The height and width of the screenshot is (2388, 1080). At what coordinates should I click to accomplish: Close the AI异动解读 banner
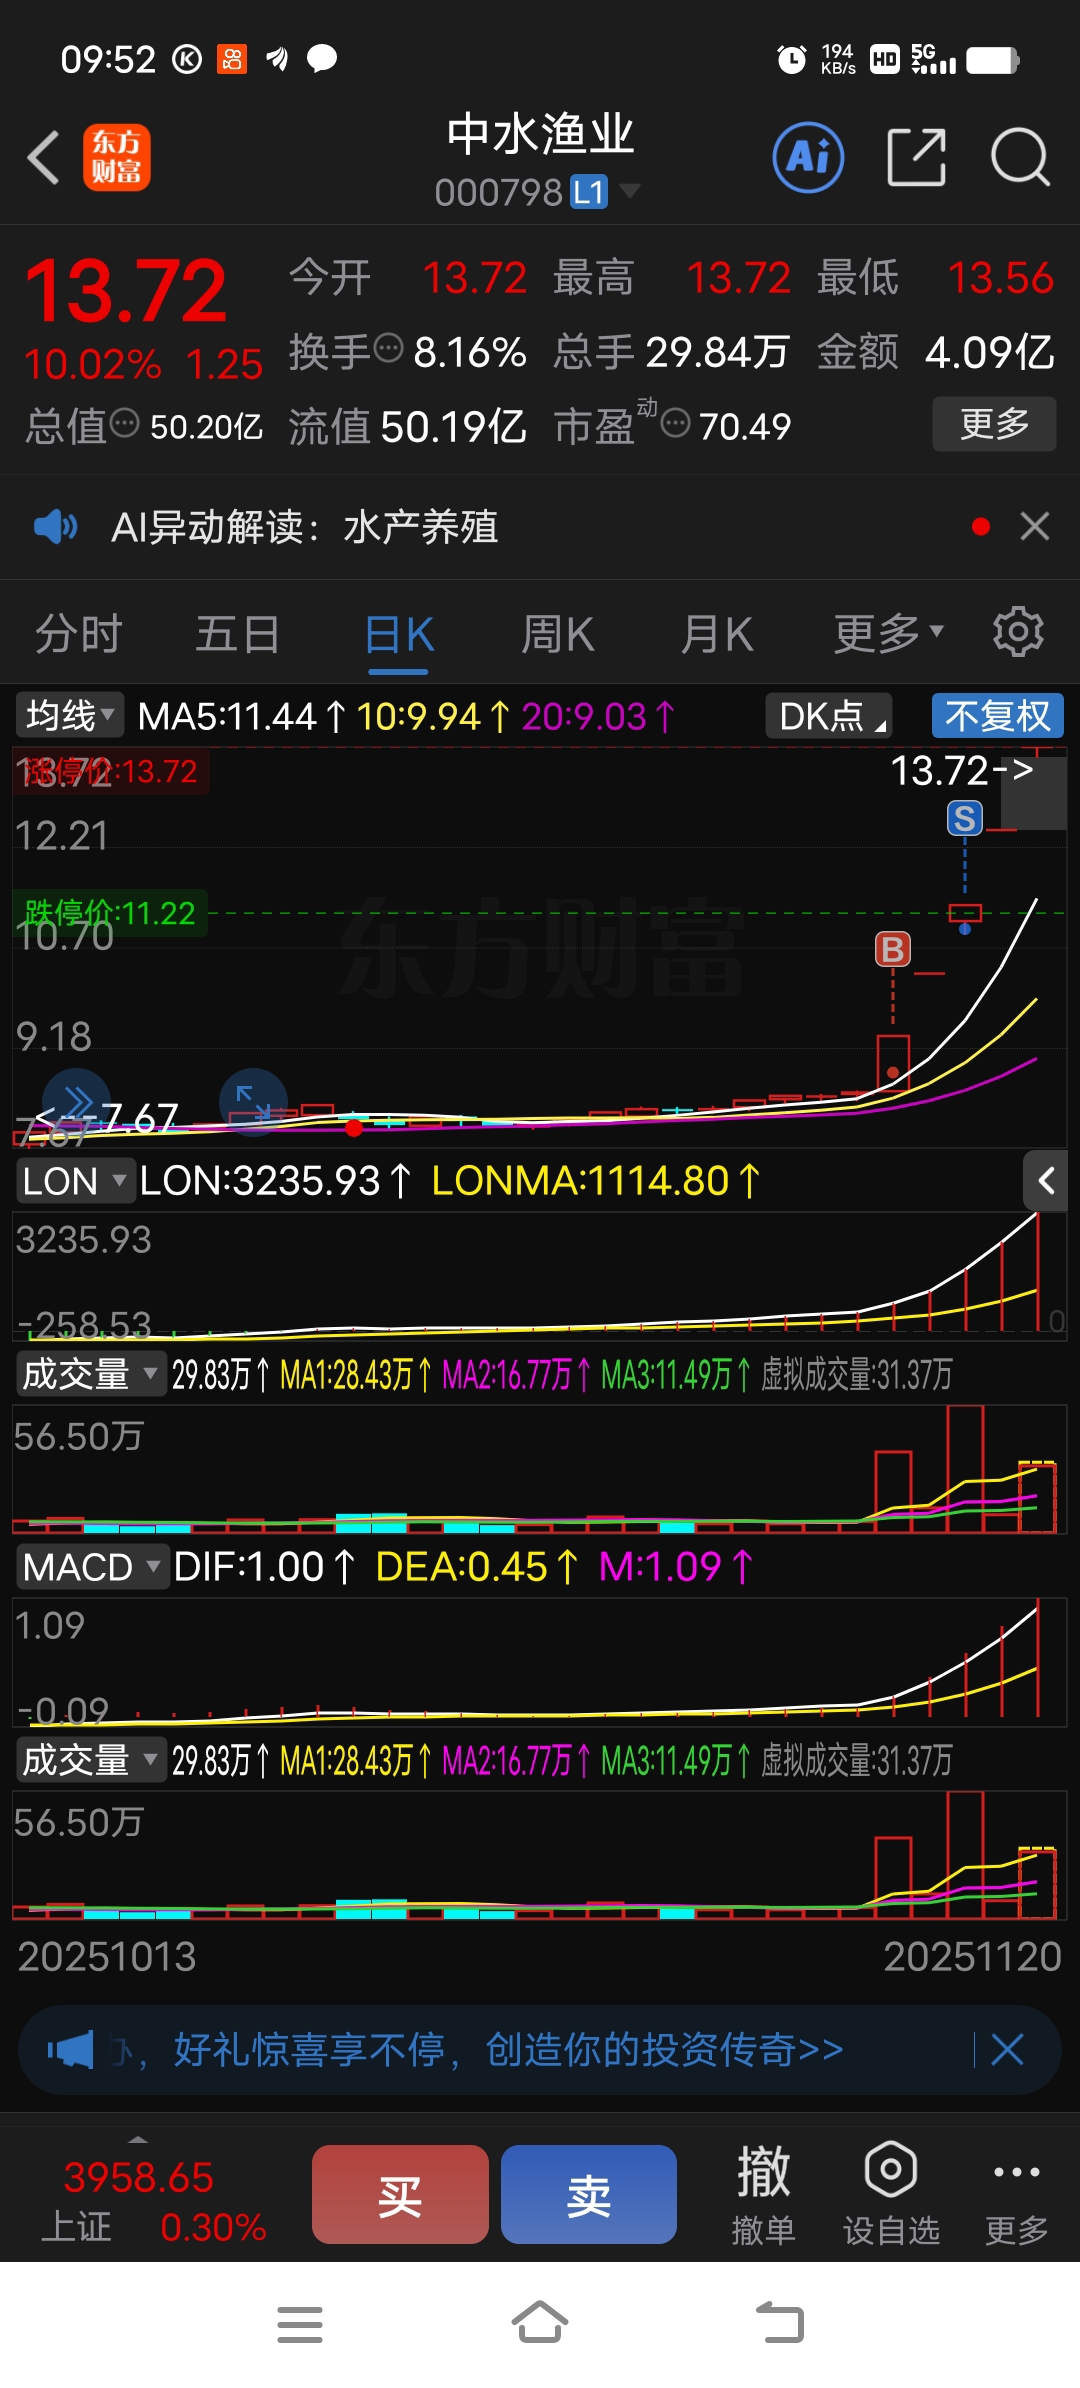coord(1035,526)
